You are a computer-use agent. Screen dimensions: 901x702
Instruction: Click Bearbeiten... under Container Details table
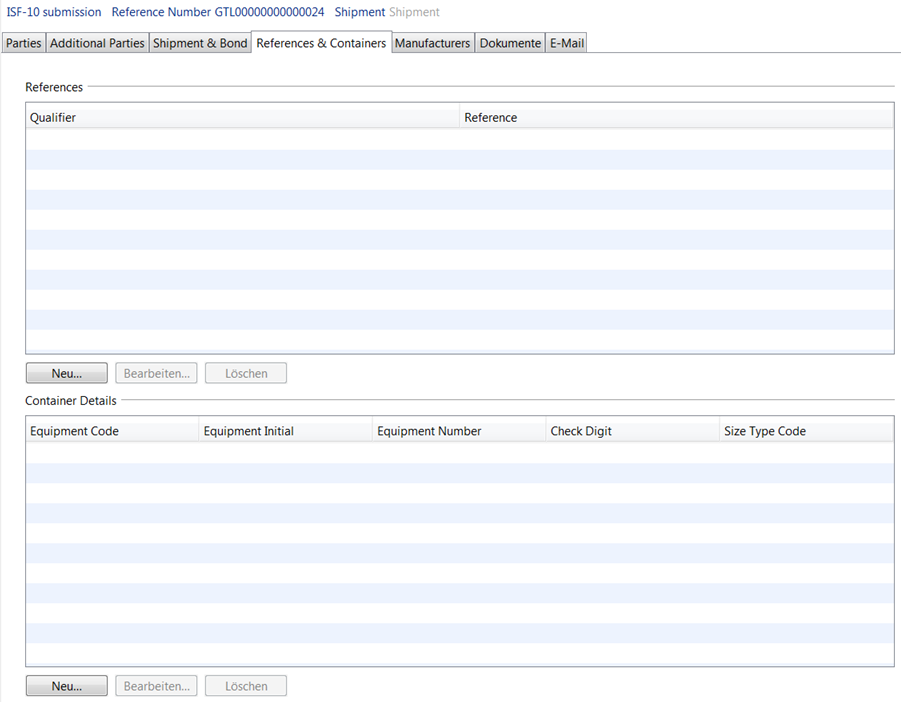[x=156, y=686]
